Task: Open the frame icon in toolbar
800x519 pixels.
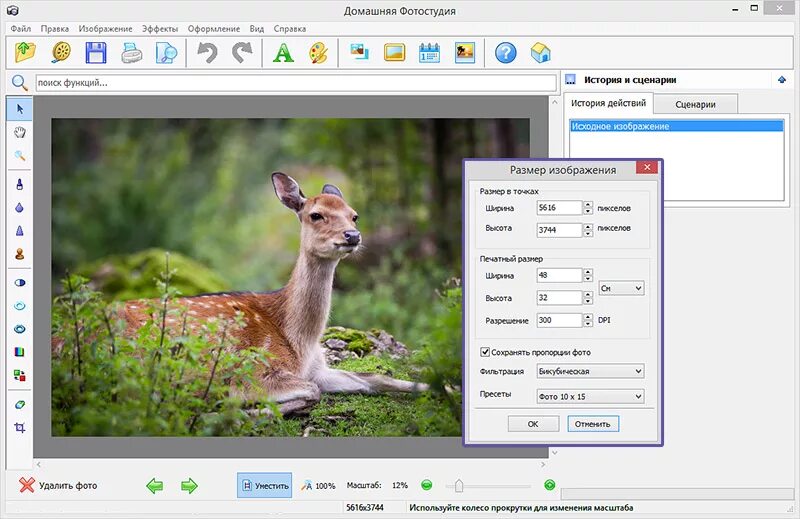Action: coord(394,53)
